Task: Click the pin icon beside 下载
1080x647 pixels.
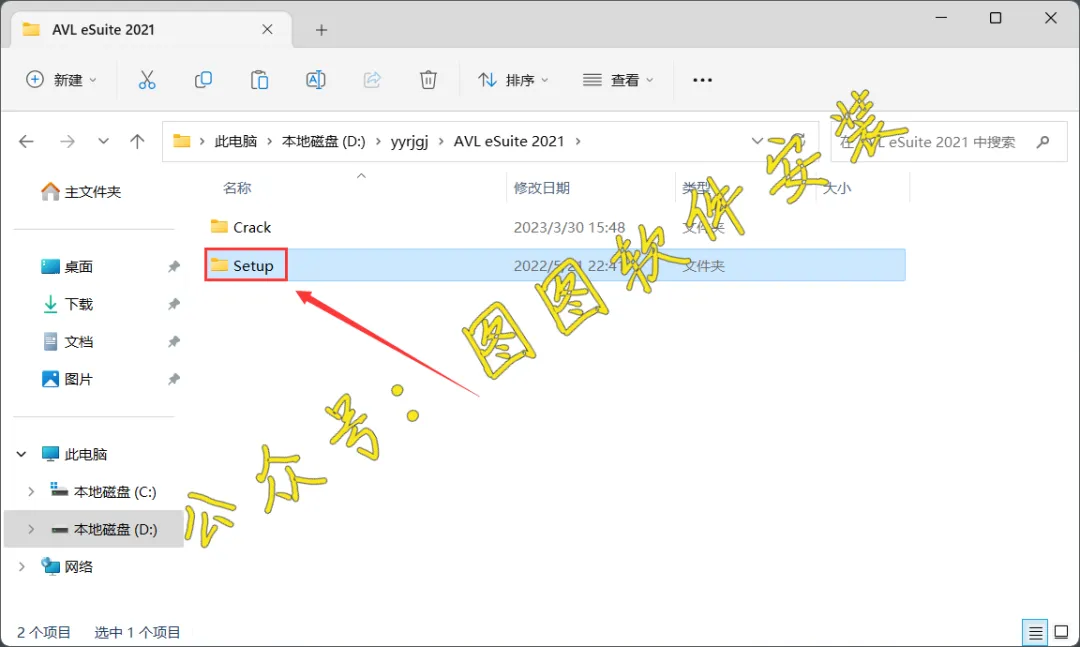Action: tap(174, 304)
